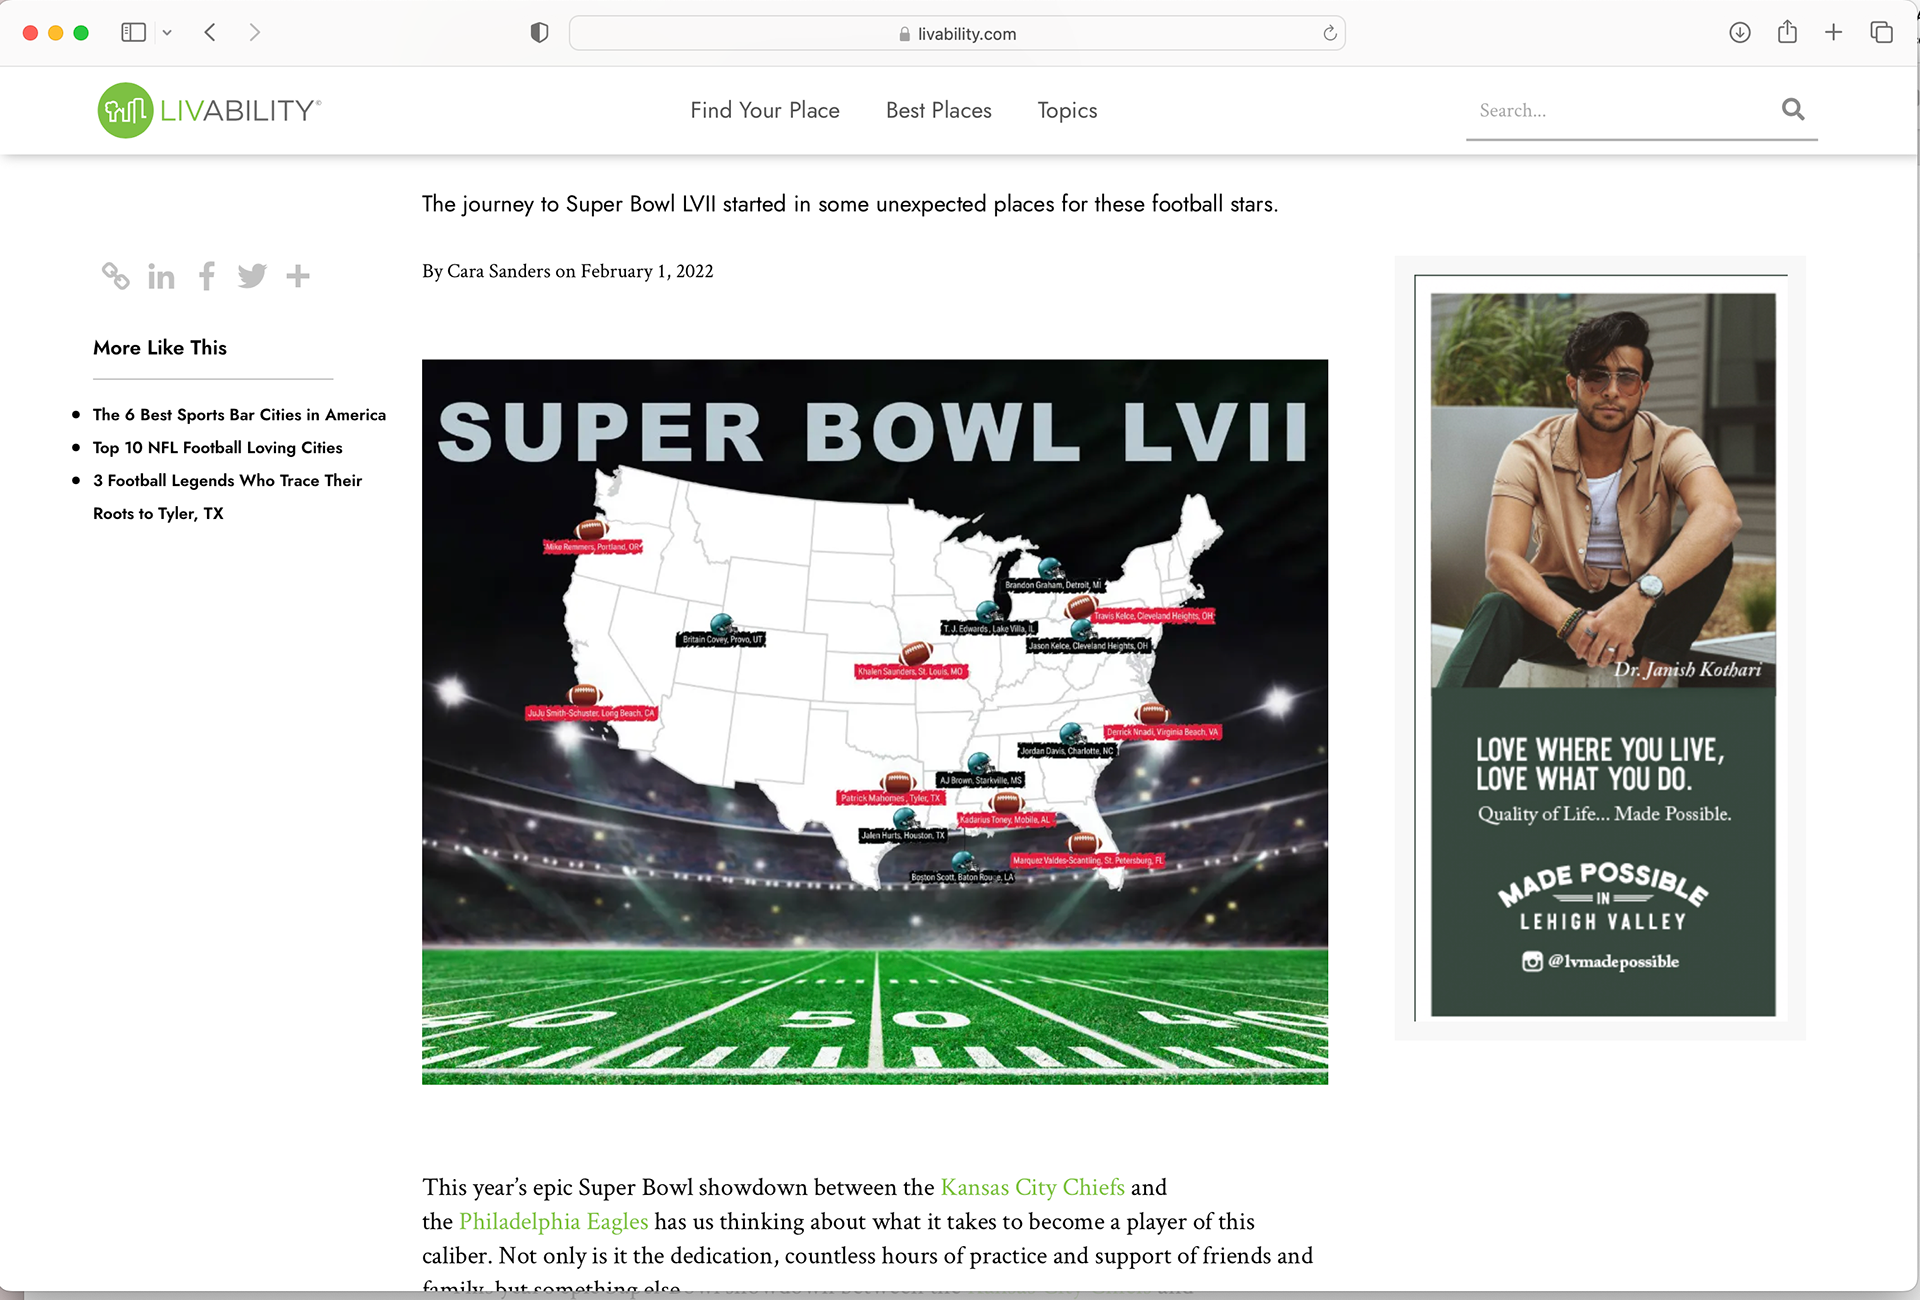
Task: Show the tab overview
Action: click(x=1881, y=33)
